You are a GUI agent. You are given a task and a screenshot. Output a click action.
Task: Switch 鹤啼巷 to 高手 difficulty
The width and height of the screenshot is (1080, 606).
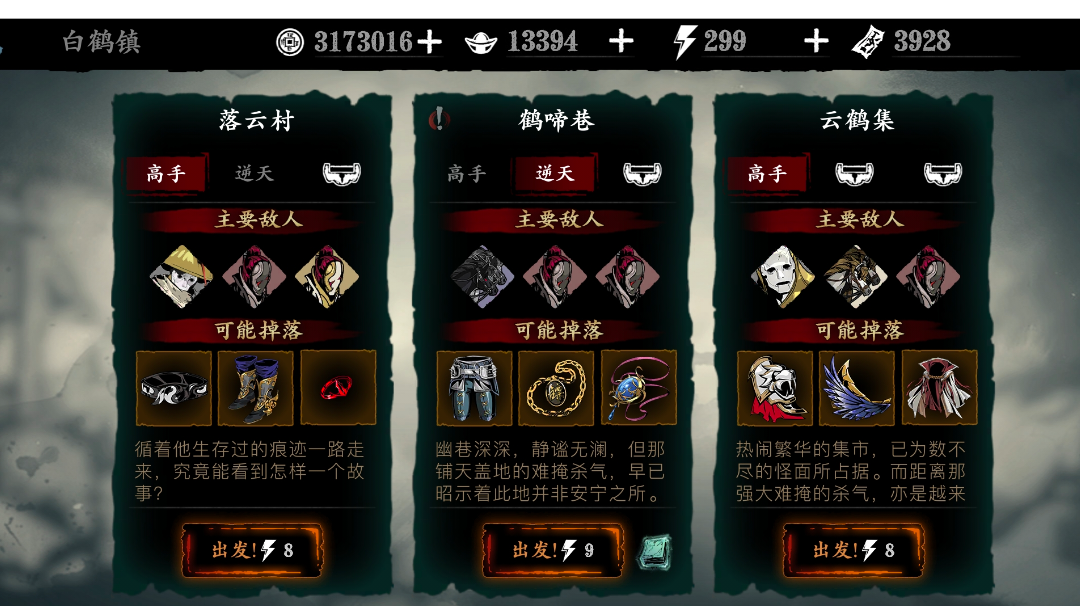pyautogui.click(x=467, y=173)
